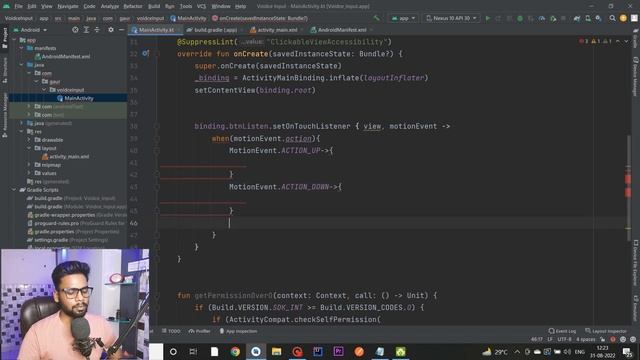Image resolution: width=640 pixels, height=360 pixels.
Task: Click the Make Project hammer icon
Action: [376, 18]
